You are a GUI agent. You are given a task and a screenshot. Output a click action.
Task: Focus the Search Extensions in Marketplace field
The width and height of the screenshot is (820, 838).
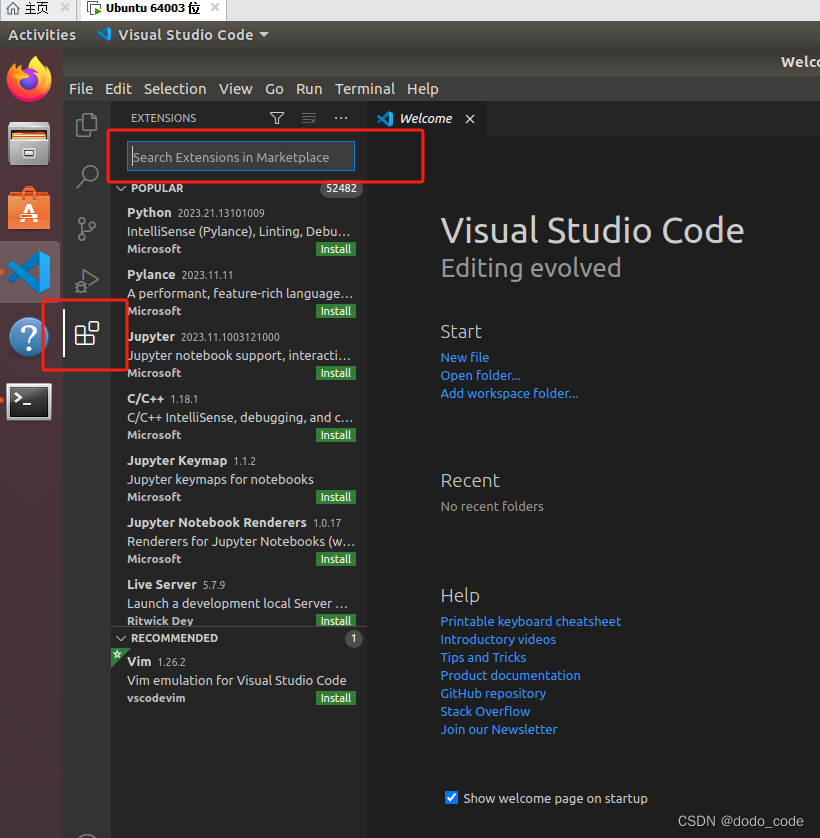pos(241,157)
